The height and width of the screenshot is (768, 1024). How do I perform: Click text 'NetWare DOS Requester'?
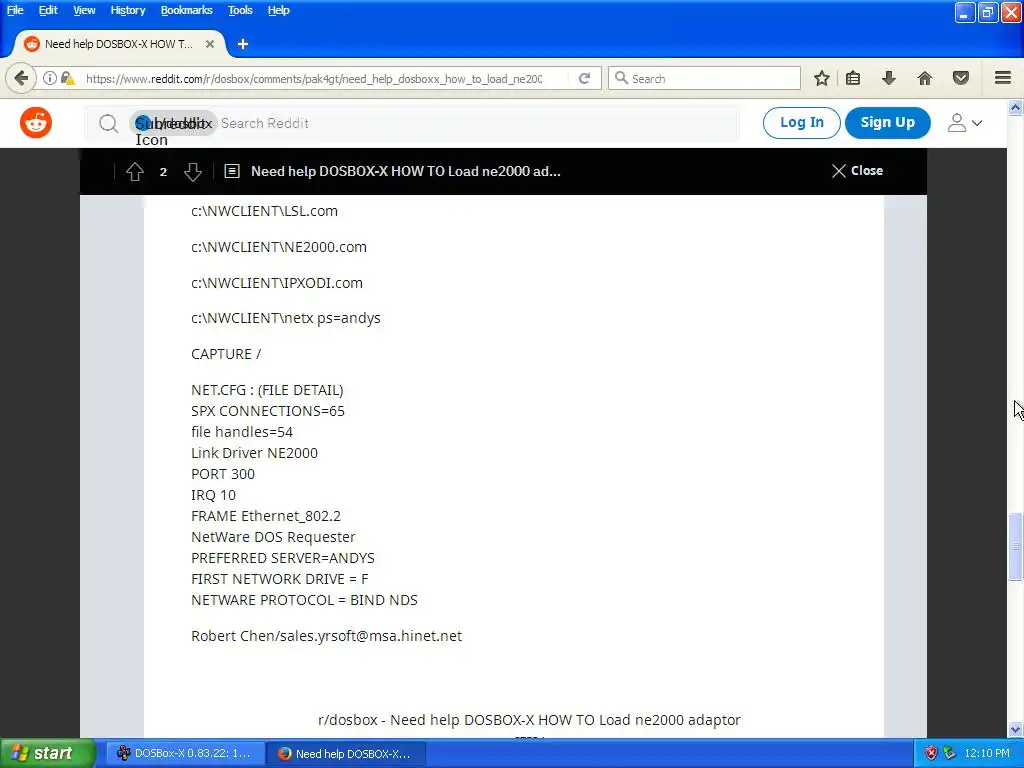(x=273, y=537)
